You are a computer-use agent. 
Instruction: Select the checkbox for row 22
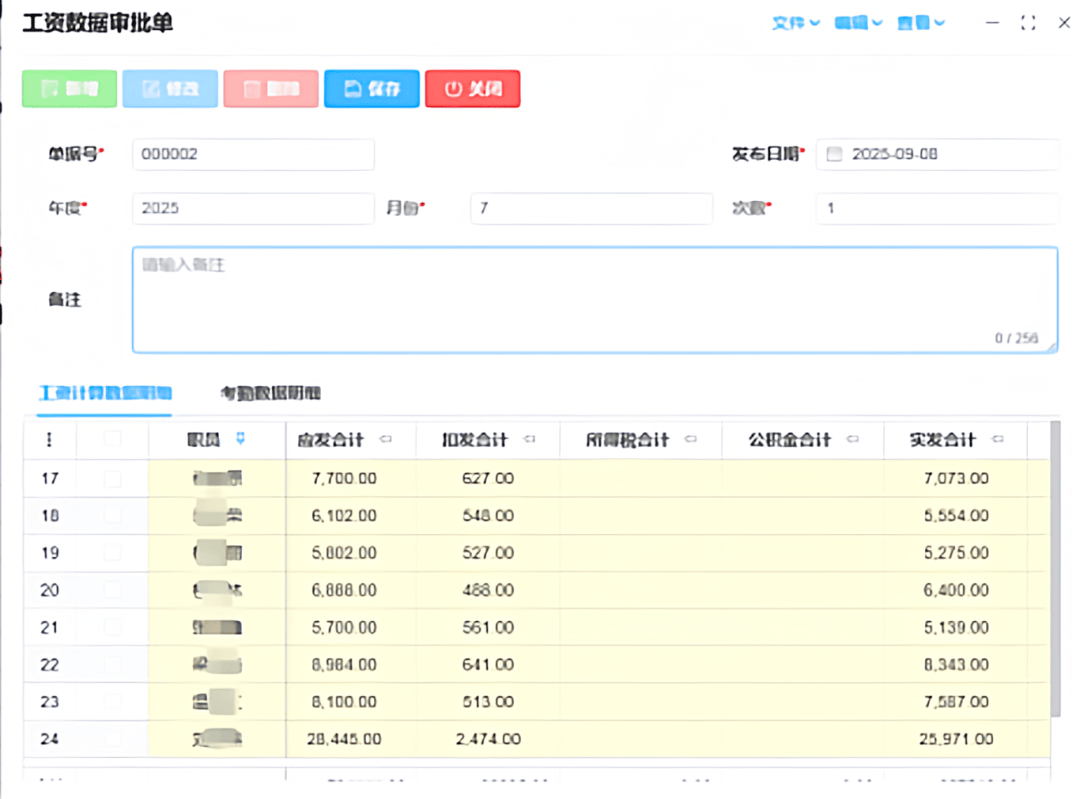[112, 665]
